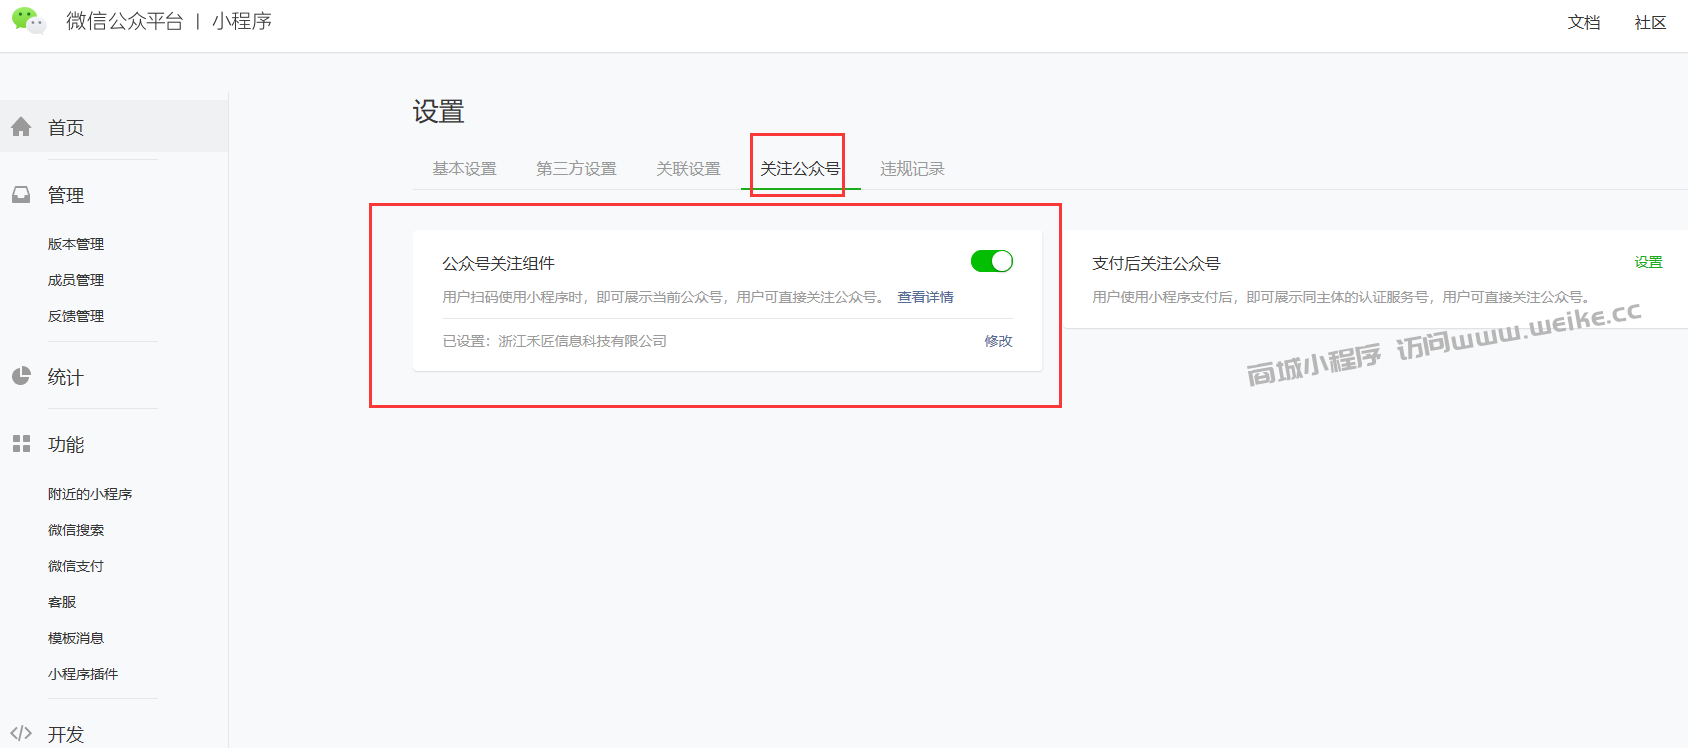
Task: Click the 公众号关注组件 card title
Action: tap(499, 263)
